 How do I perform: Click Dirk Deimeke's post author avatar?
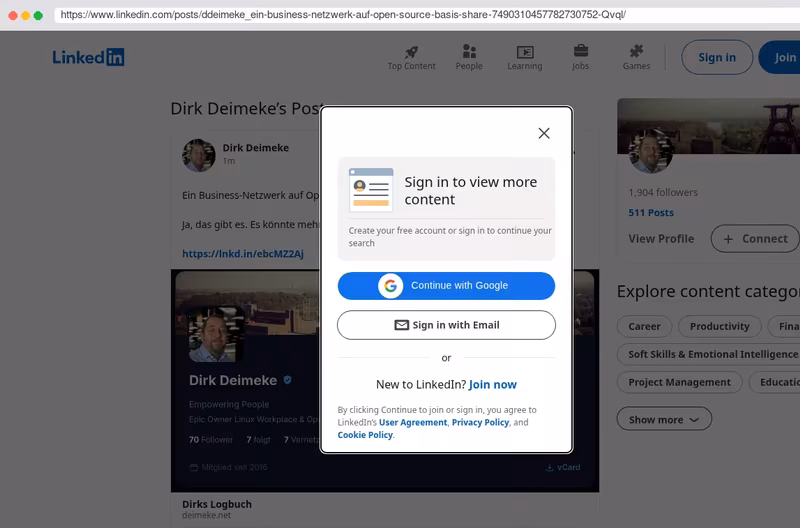click(x=198, y=155)
